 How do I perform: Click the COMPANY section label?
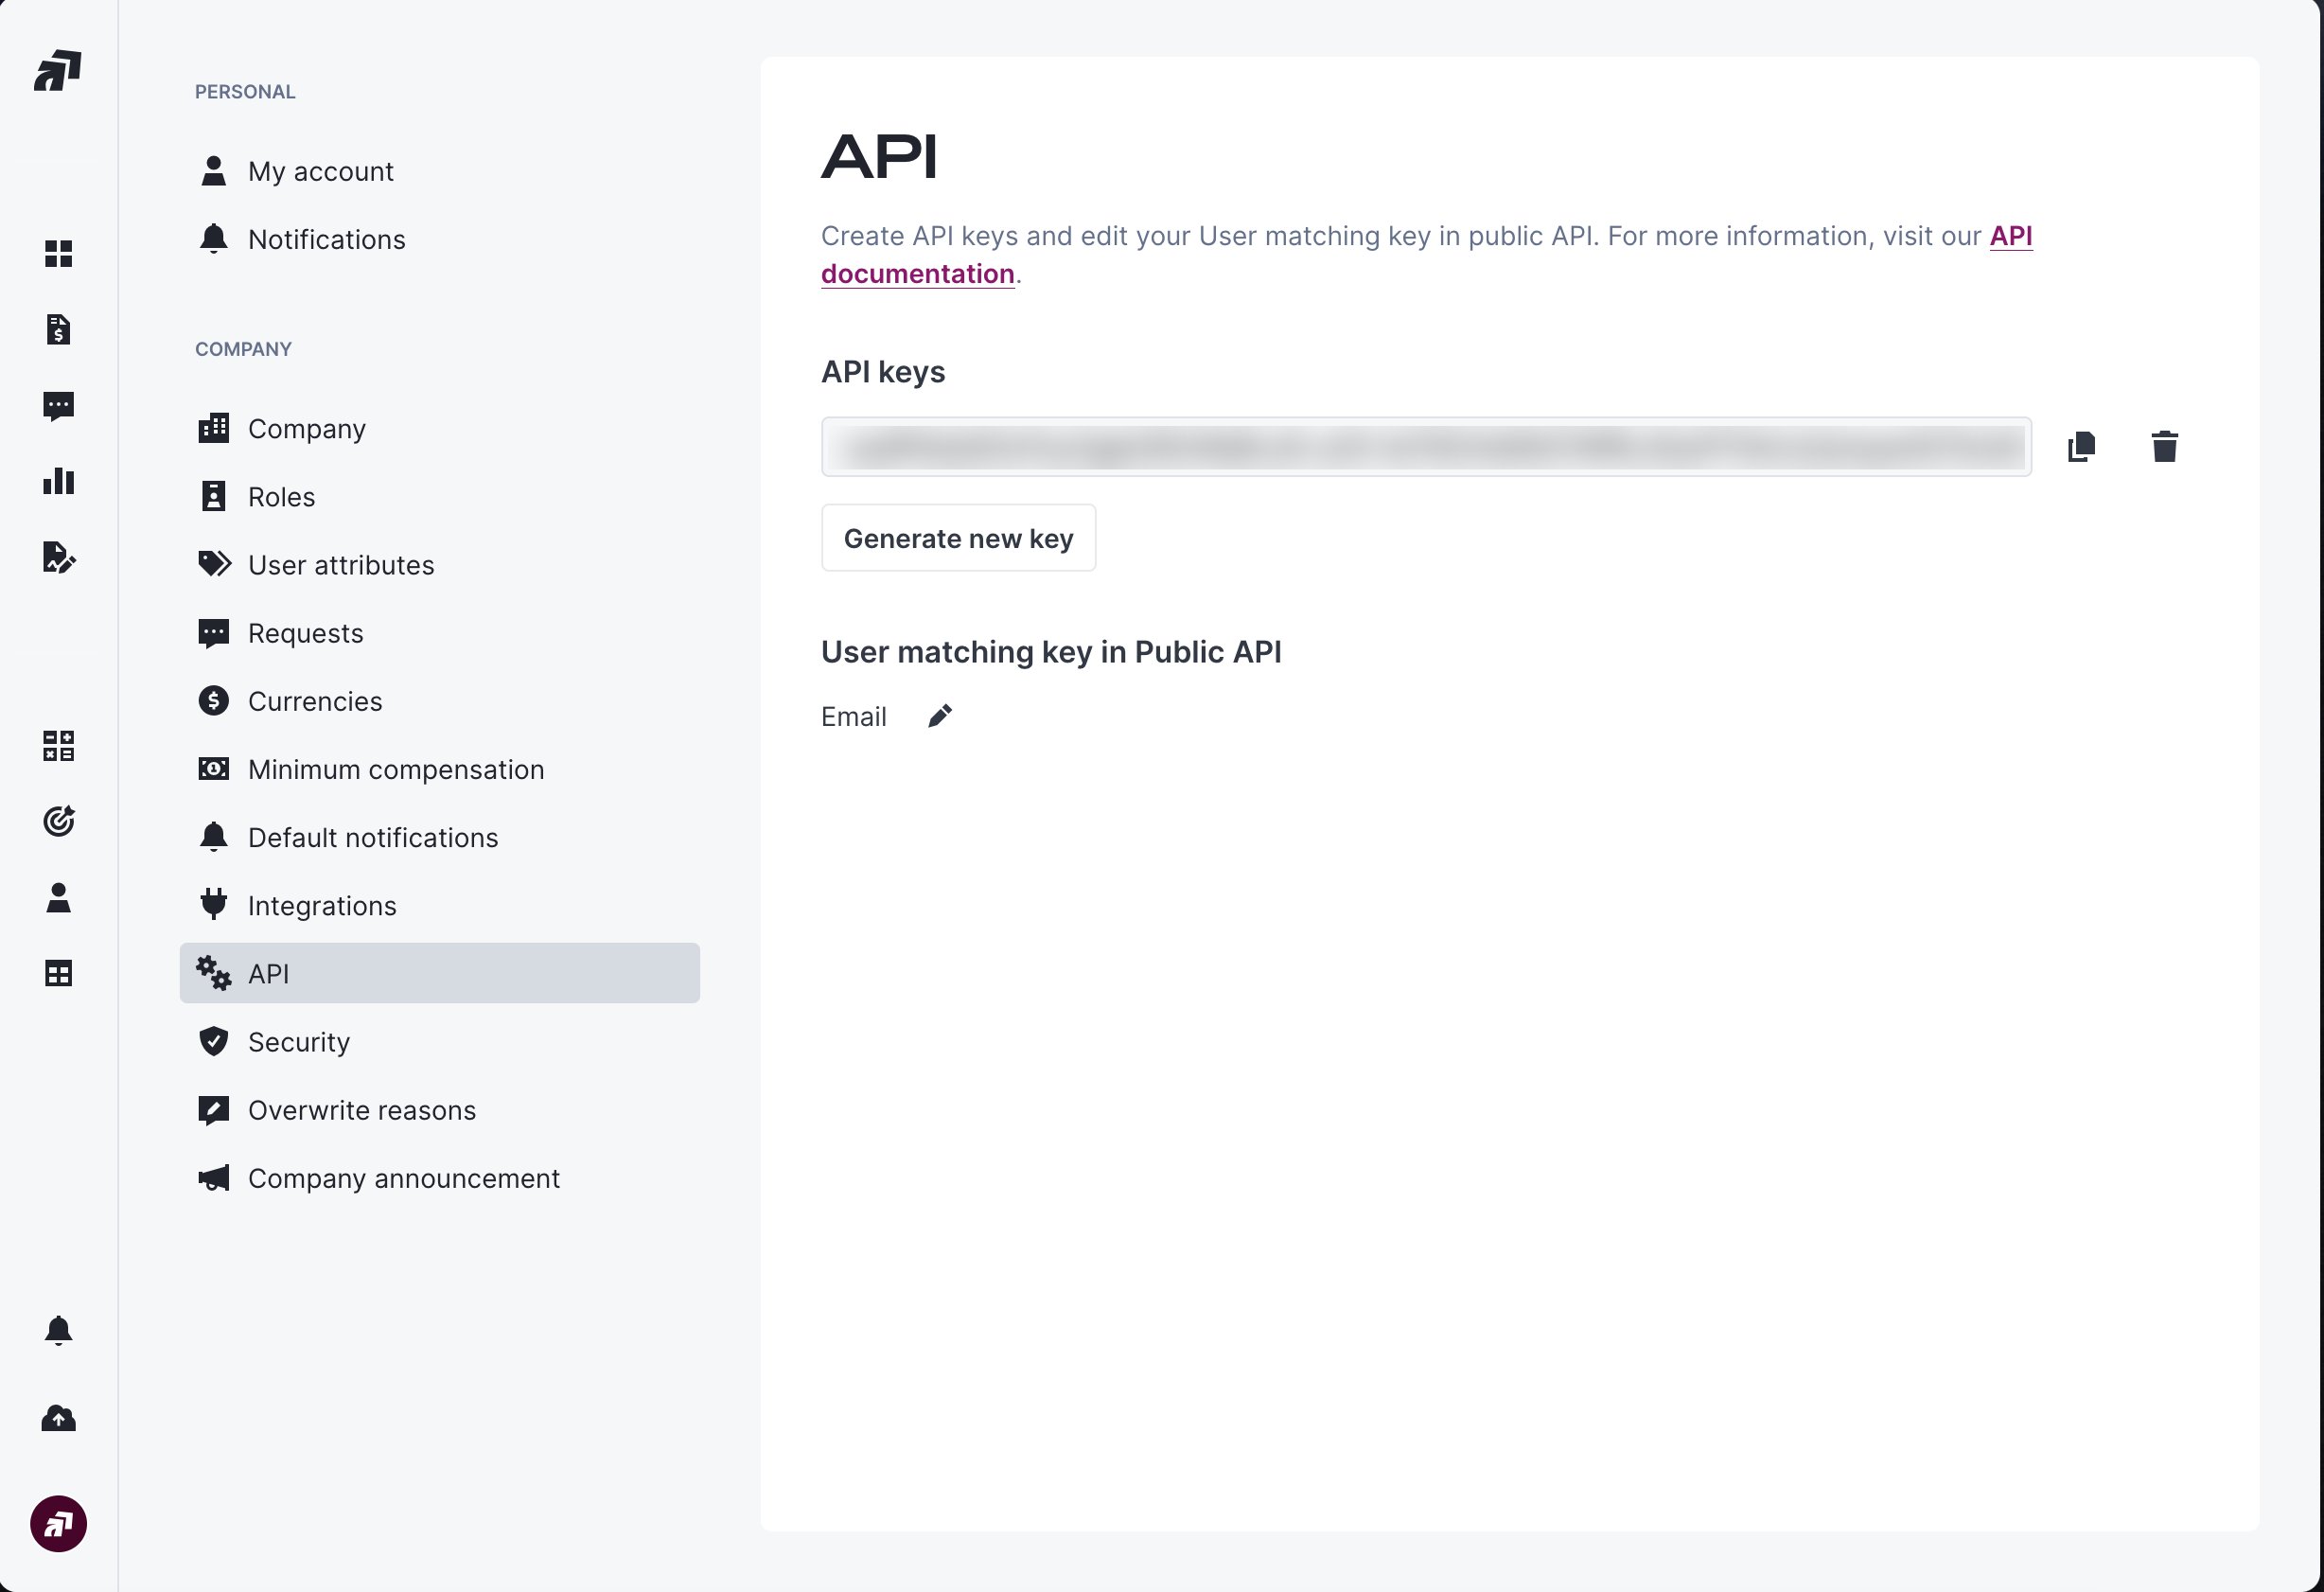click(x=243, y=349)
